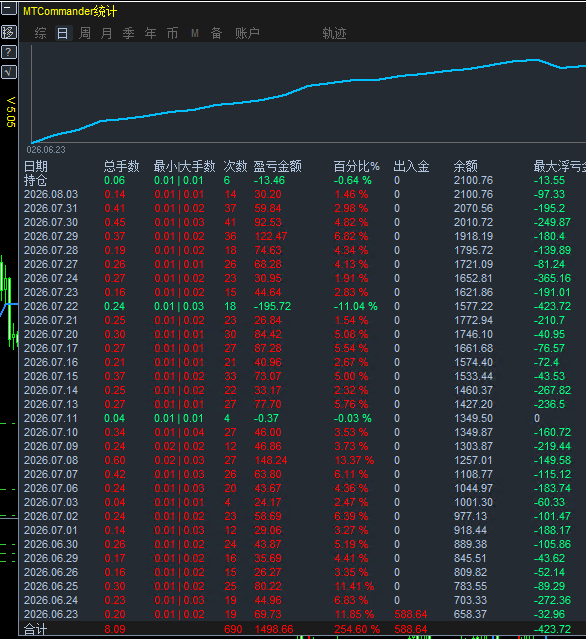This screenshot has height=639, width=586.
Task: Collapse panel with the minus button
Action: (9, 8)
